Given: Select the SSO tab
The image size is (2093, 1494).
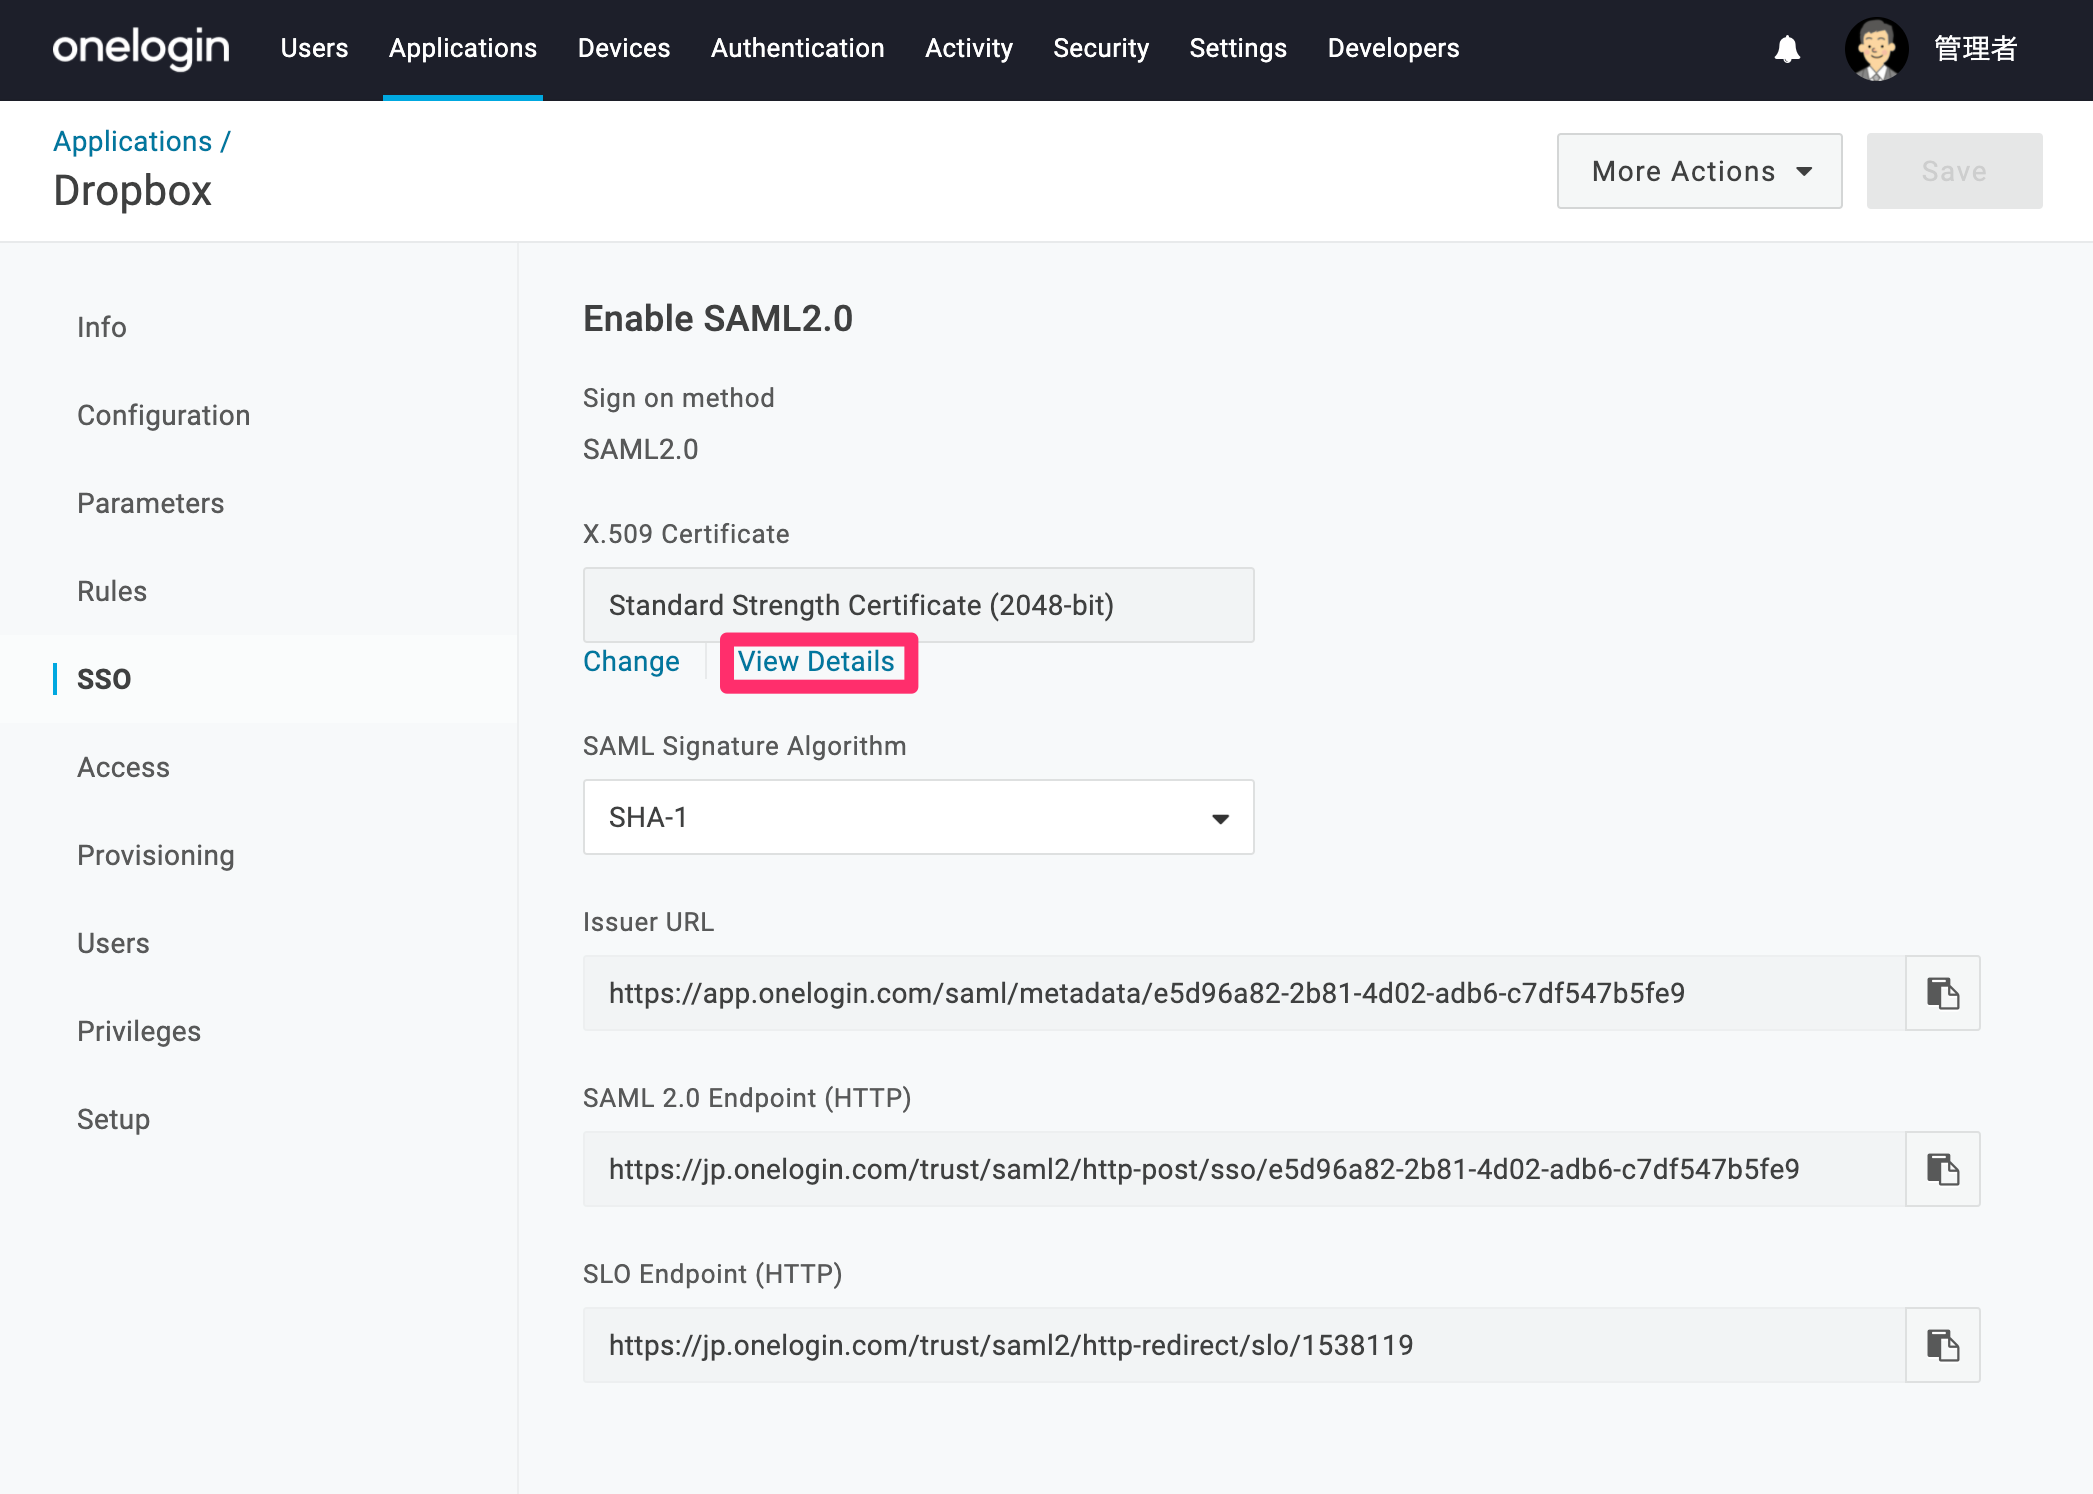Looking at the screenshot, I should point(104,679).
